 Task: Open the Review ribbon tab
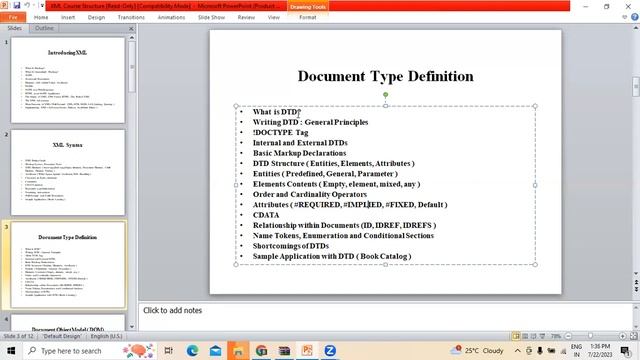tap(246, 18)
